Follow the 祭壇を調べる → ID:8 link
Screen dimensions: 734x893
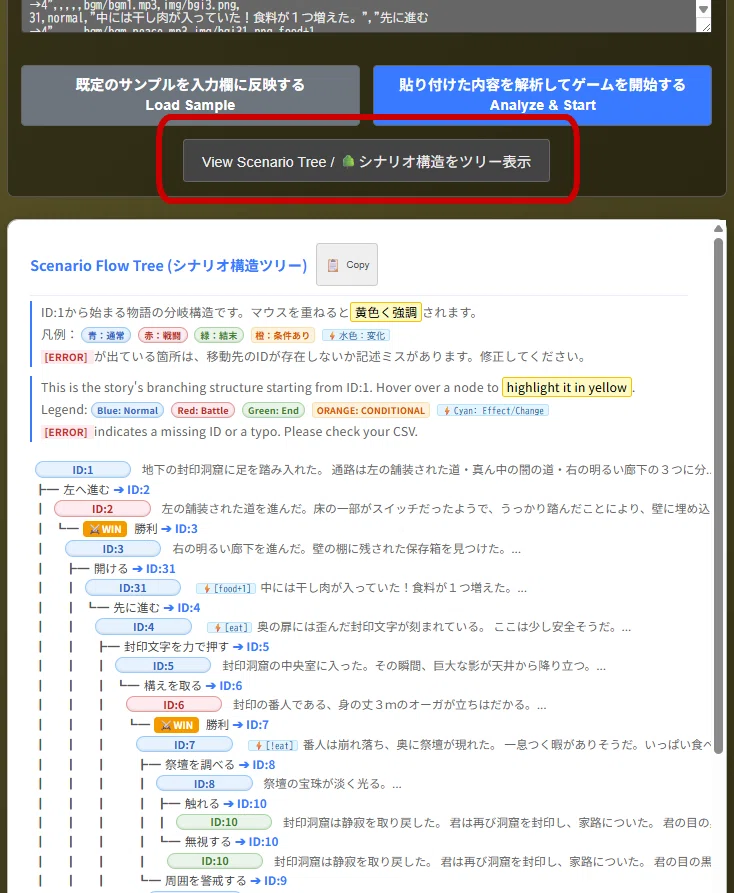(220, 765)
